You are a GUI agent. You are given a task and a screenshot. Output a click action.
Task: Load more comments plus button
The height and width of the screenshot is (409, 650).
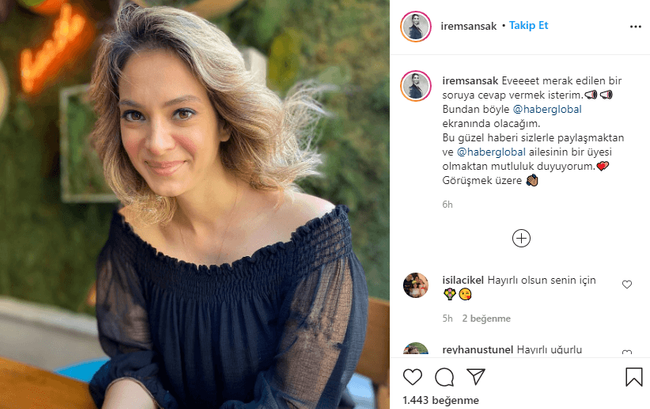coord(521,238)
